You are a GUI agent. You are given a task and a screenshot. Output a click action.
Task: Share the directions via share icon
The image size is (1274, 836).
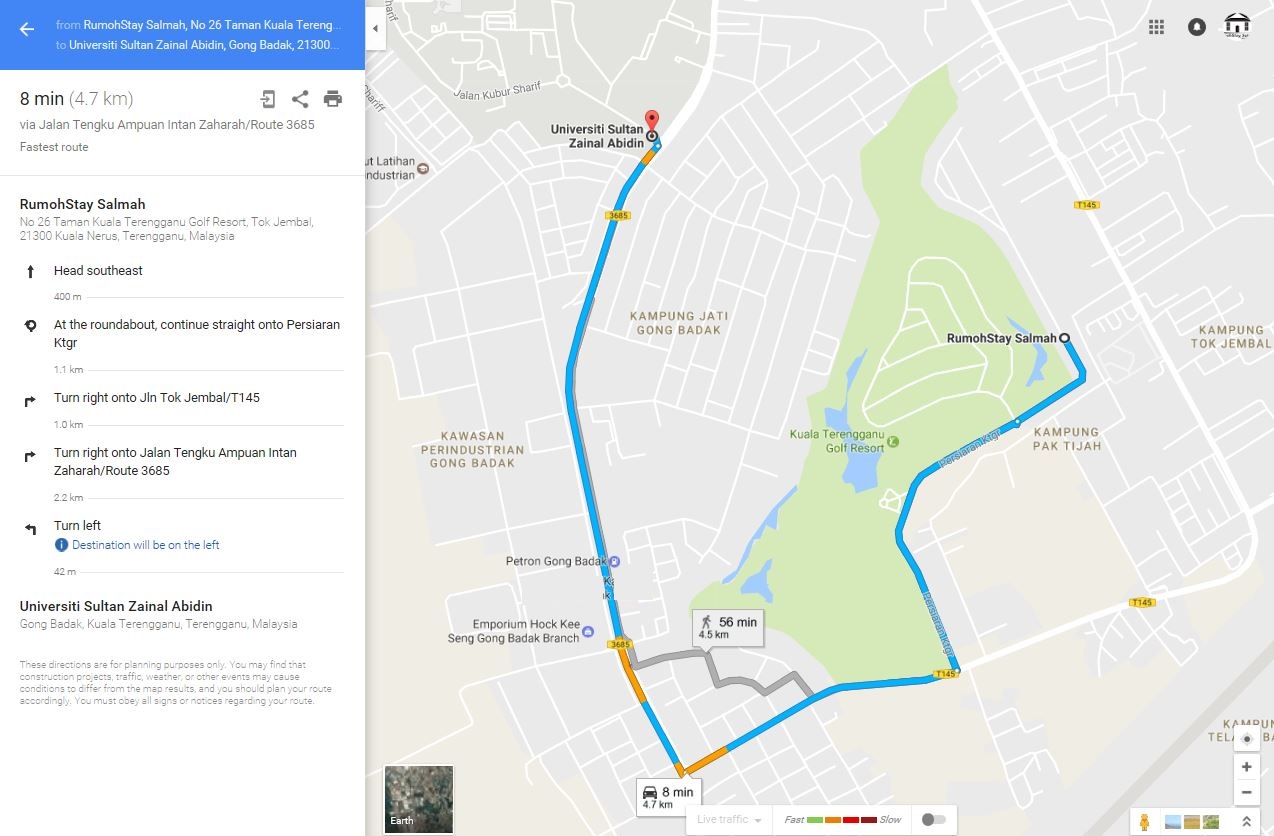(299, 99)
